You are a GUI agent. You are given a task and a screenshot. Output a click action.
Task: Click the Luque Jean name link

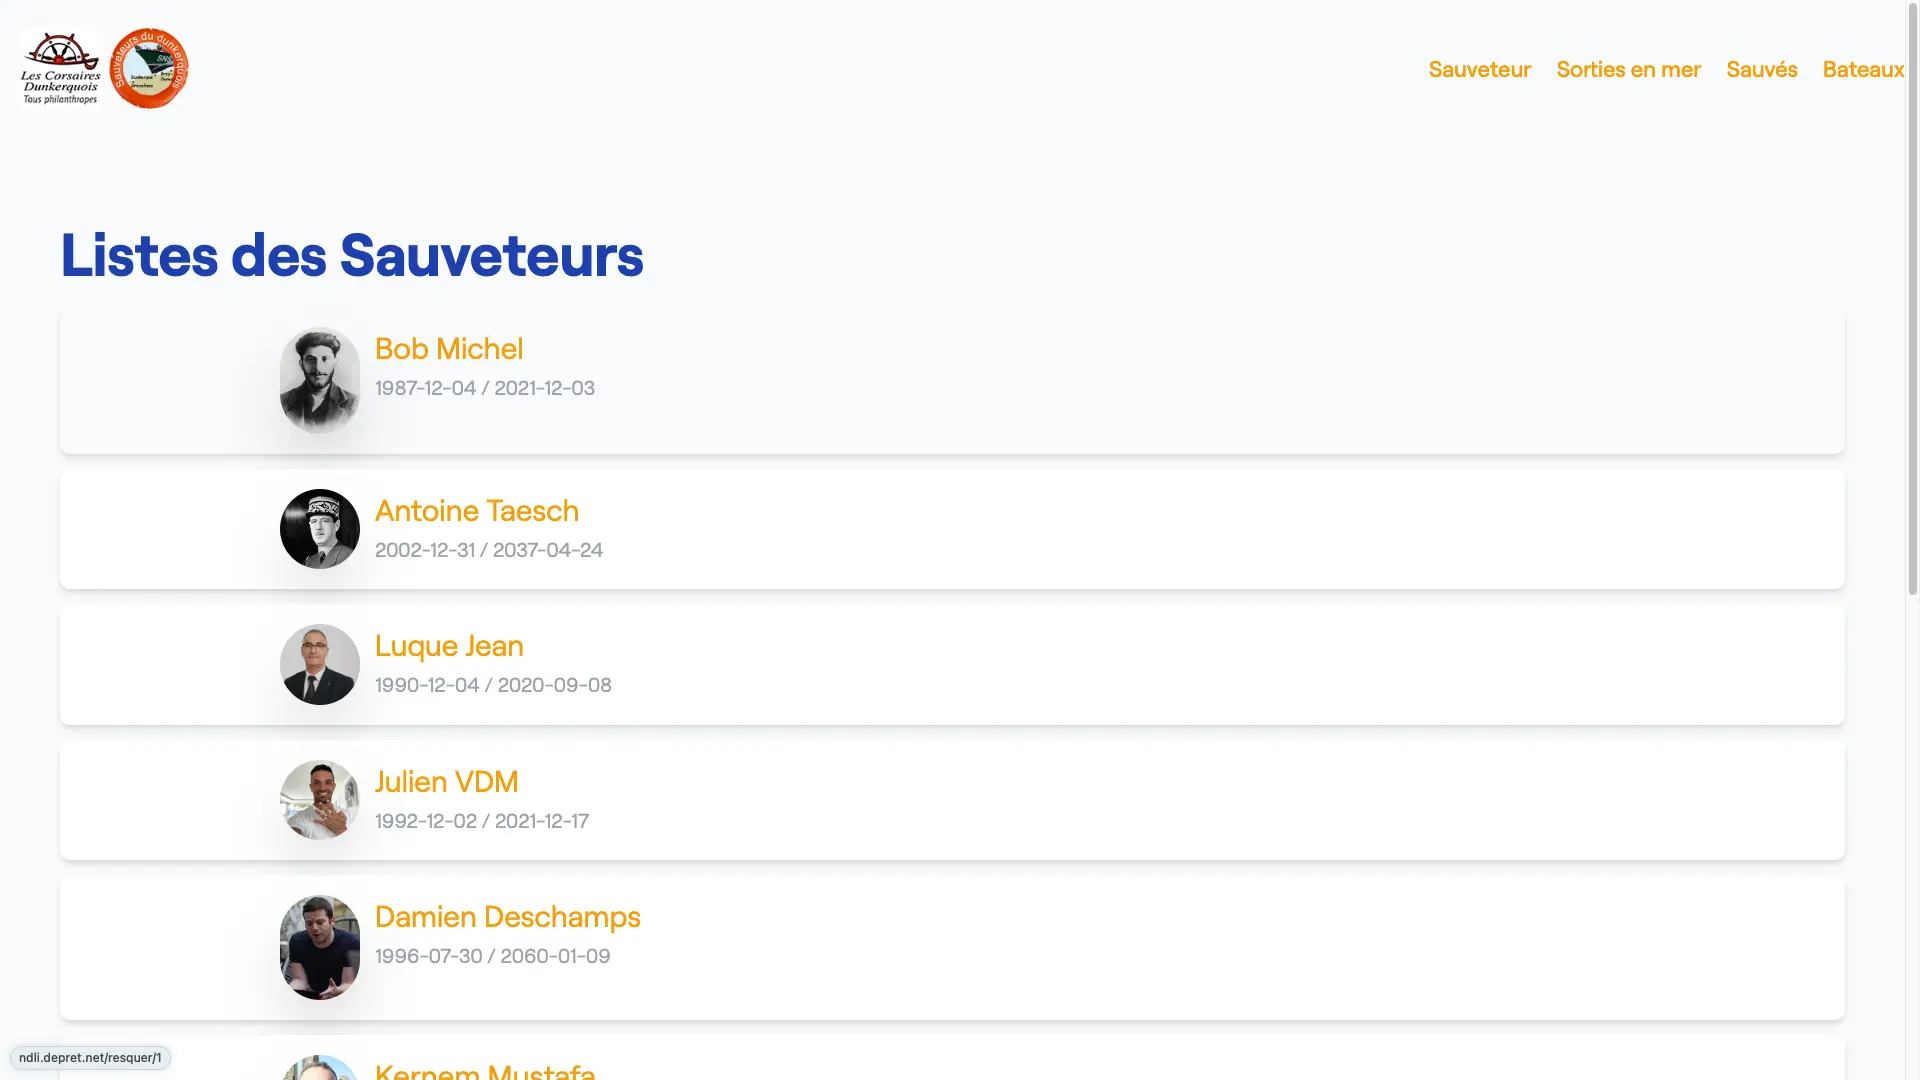[x=449, y=646]
